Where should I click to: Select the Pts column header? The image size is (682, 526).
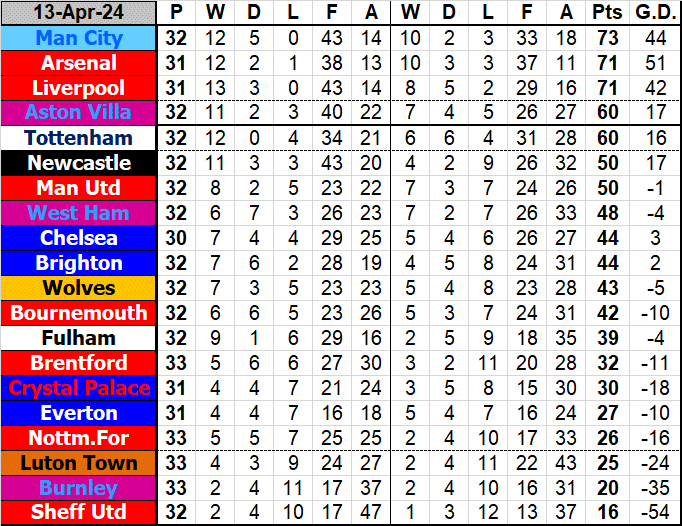pyautogui.click(x=605, y=13)
